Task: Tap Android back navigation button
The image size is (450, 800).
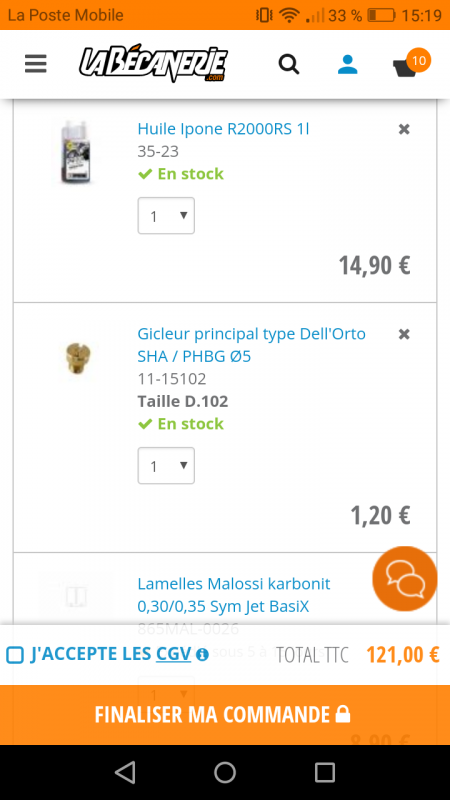Action: point(126,772)
